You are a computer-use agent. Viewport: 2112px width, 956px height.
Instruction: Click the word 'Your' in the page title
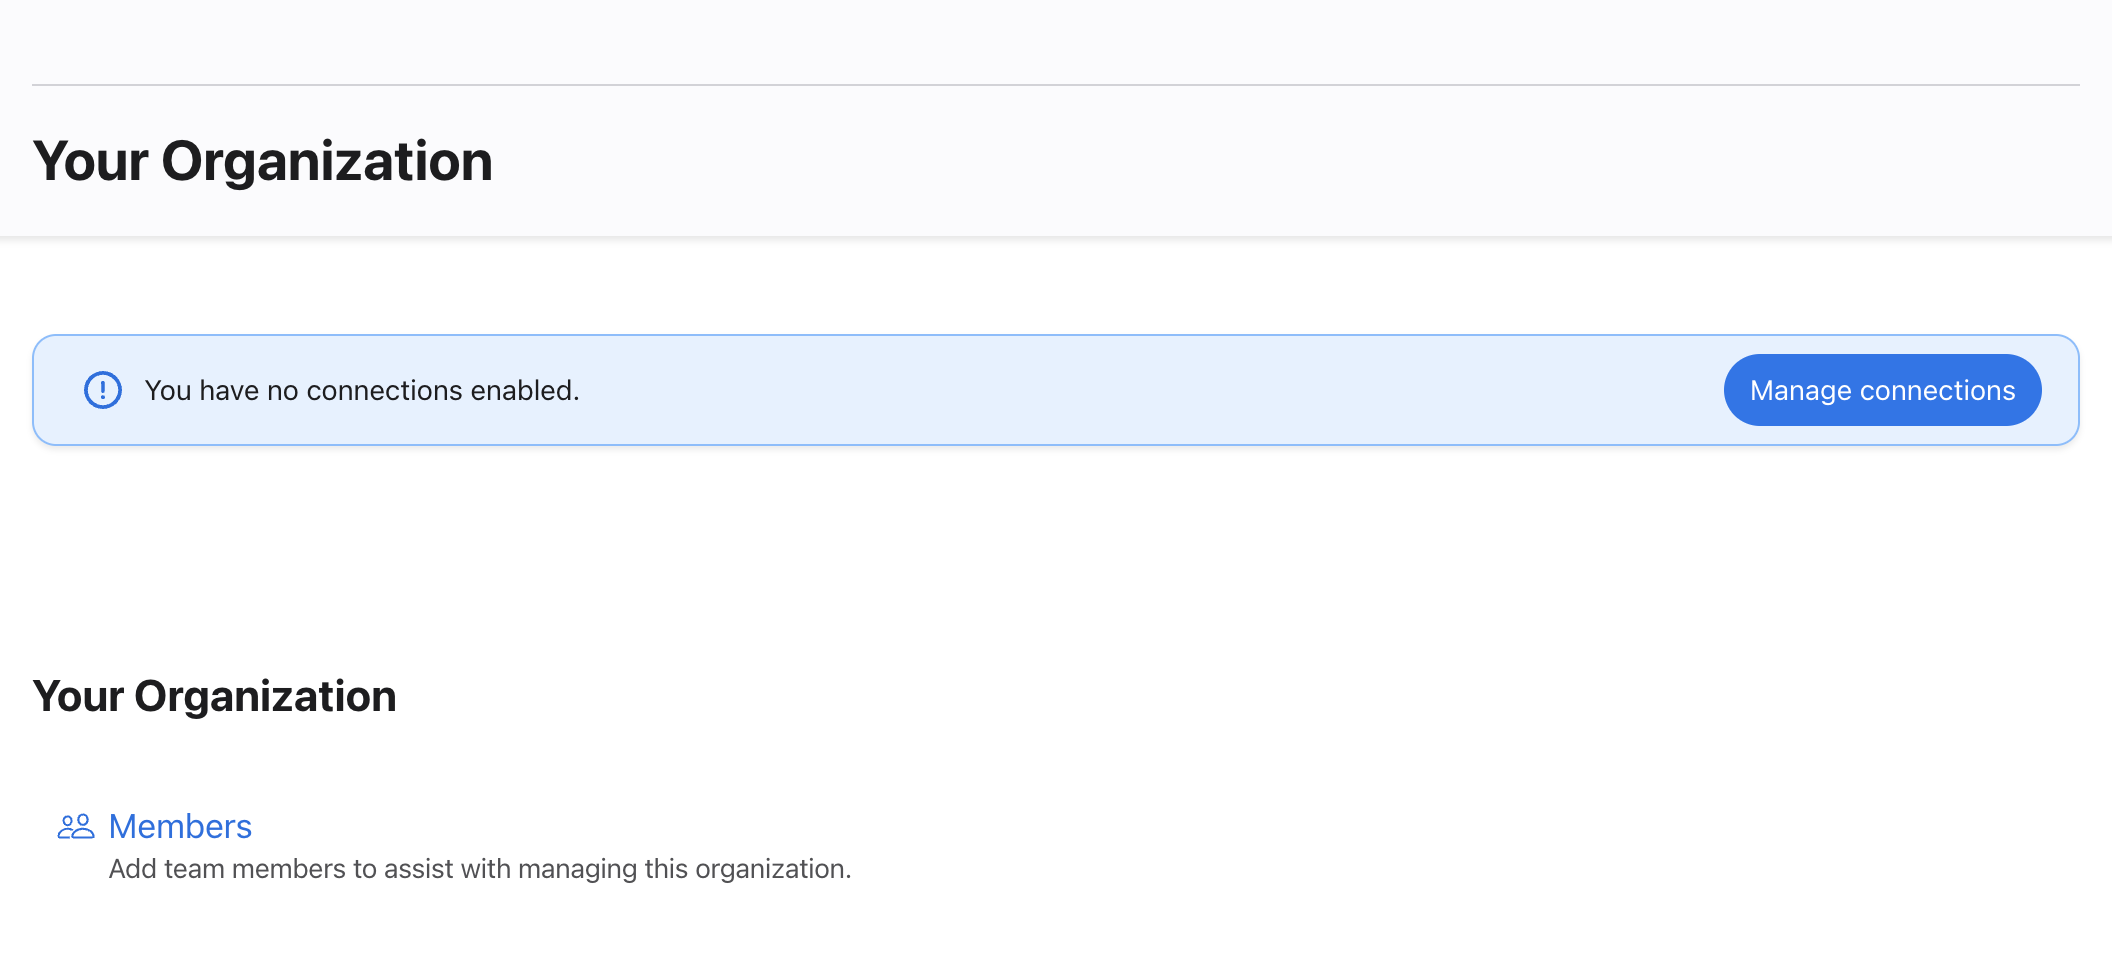[x=90, y=161]
